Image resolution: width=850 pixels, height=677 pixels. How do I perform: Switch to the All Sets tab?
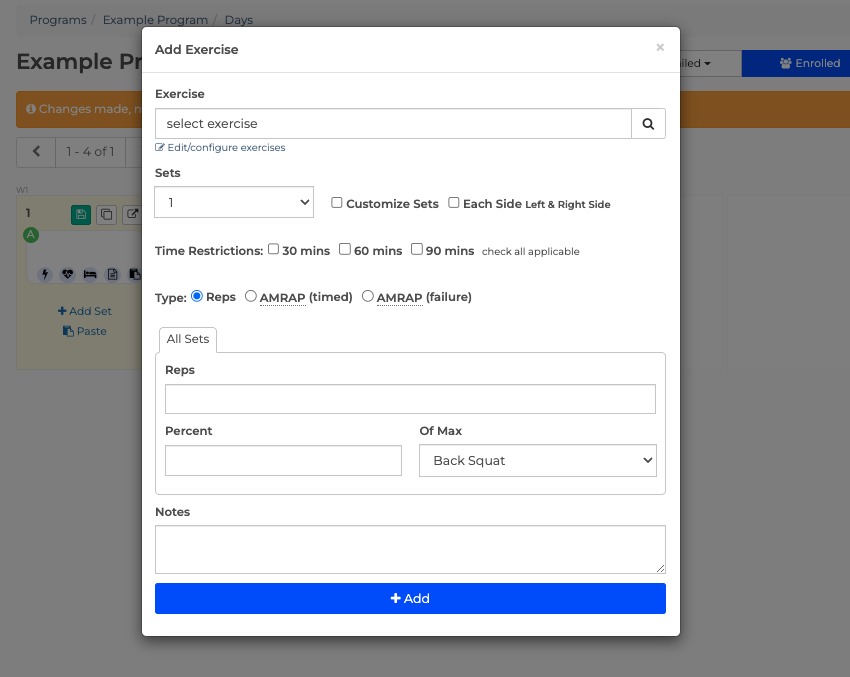coord(188,339)
